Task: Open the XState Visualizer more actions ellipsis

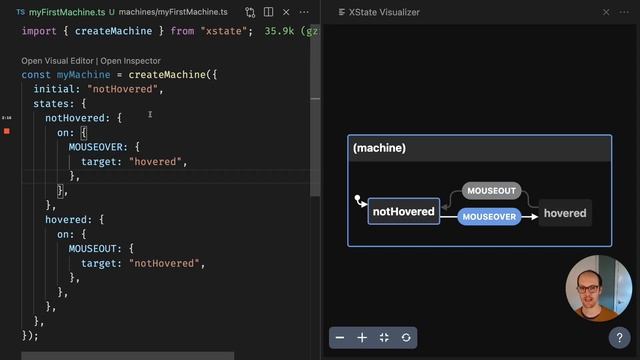Action: [x=624, y=12]
